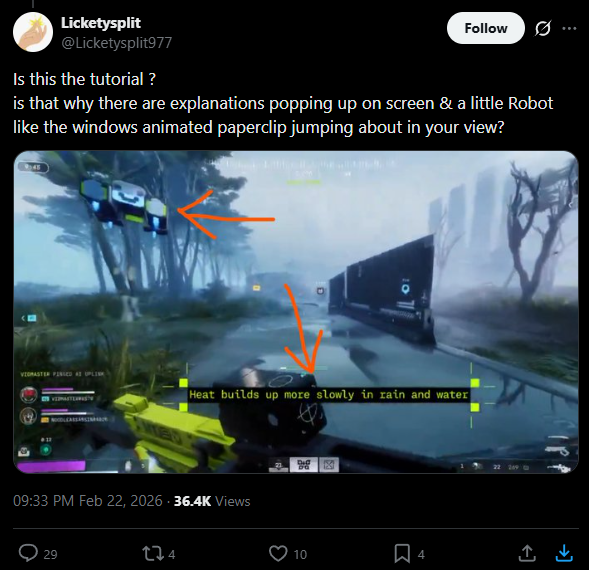Viewport: 589px width, 570px height.
Task: Click the 'Heat builds up more slowly' caption
Action: (x=328, y=395)
